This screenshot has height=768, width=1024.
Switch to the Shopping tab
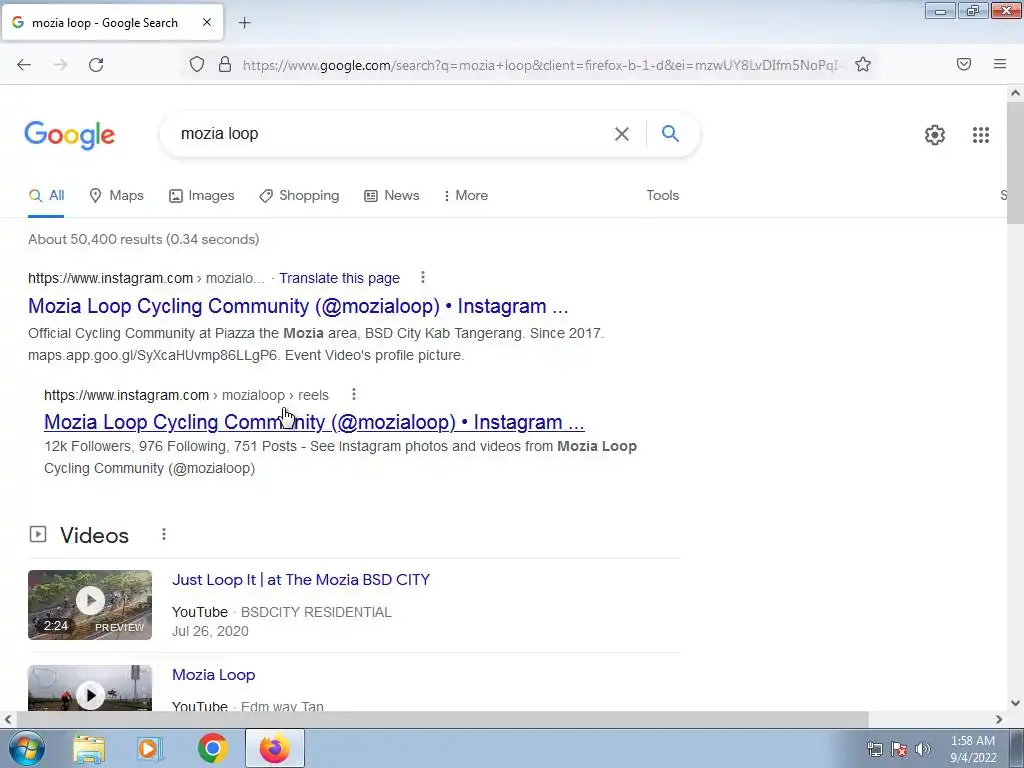(x=299, y=195)
